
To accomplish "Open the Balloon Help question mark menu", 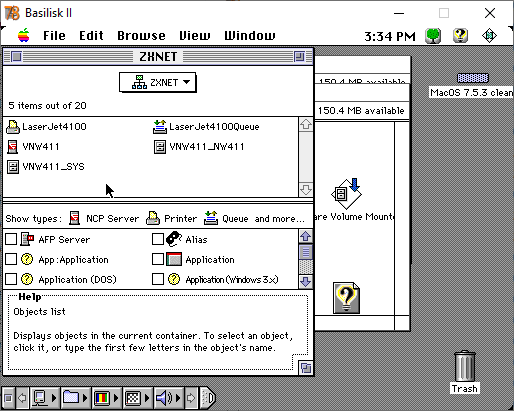I will coord(460,36).
